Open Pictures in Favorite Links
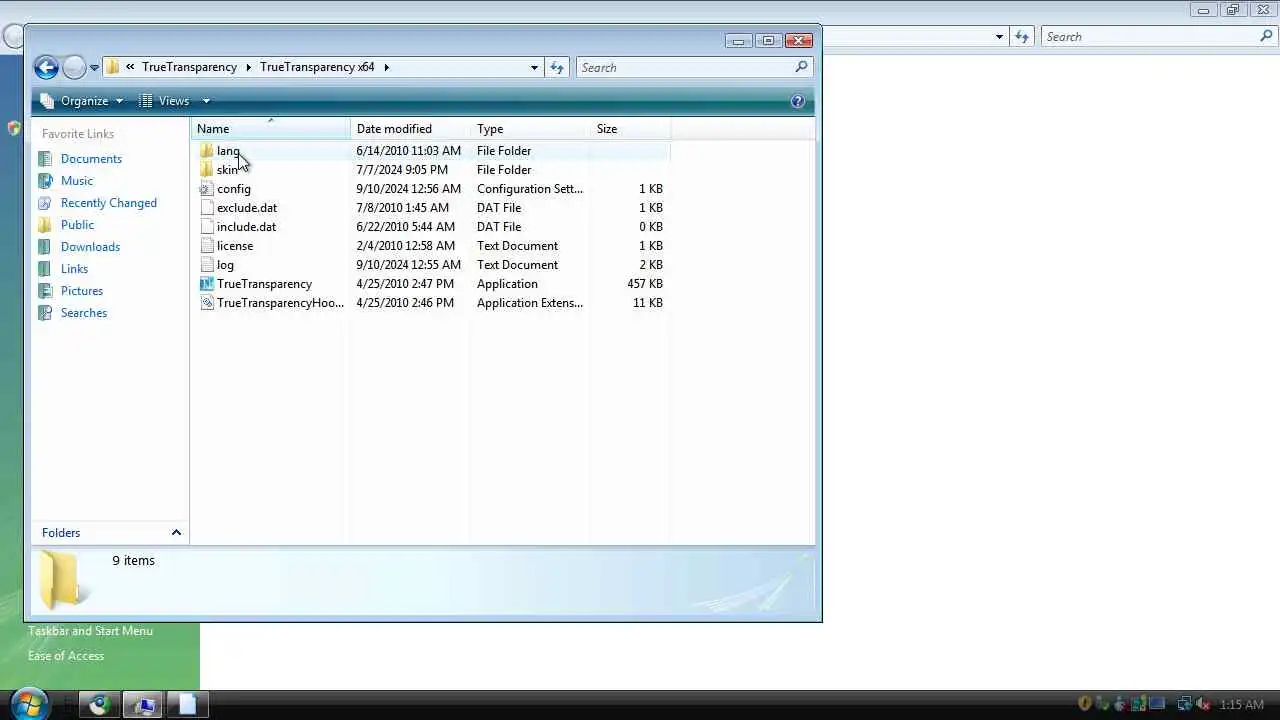 (x=82, y=291)
